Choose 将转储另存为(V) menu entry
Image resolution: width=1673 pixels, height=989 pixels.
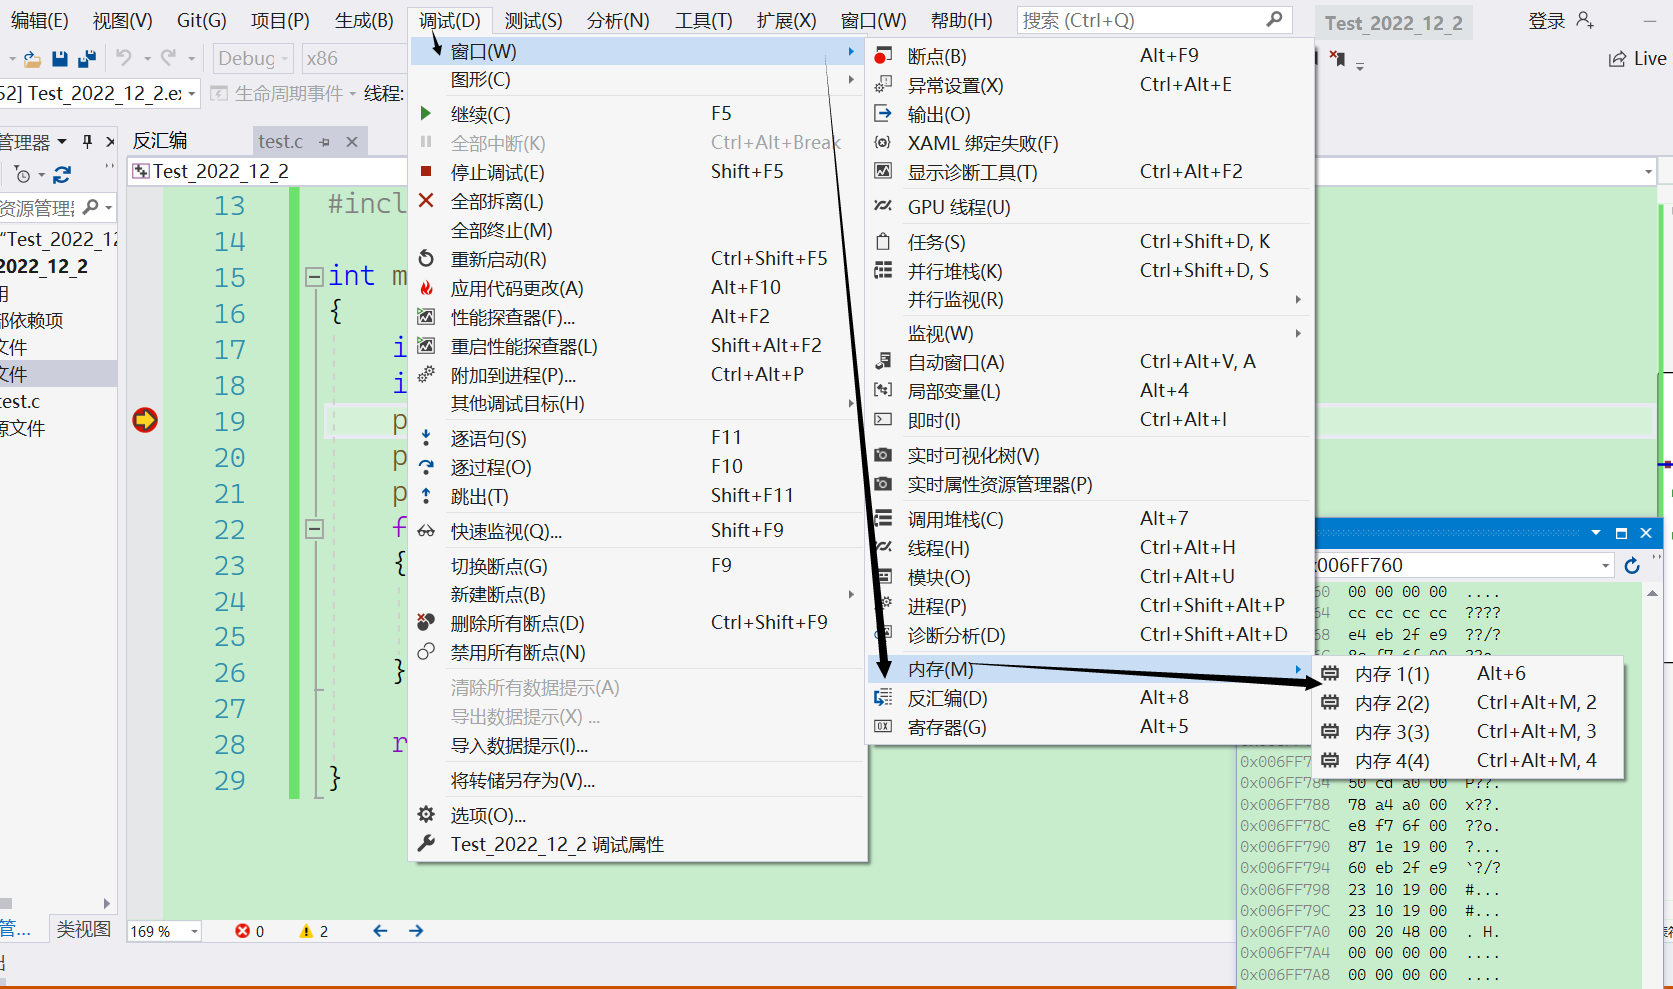click(x=637, y=781)
